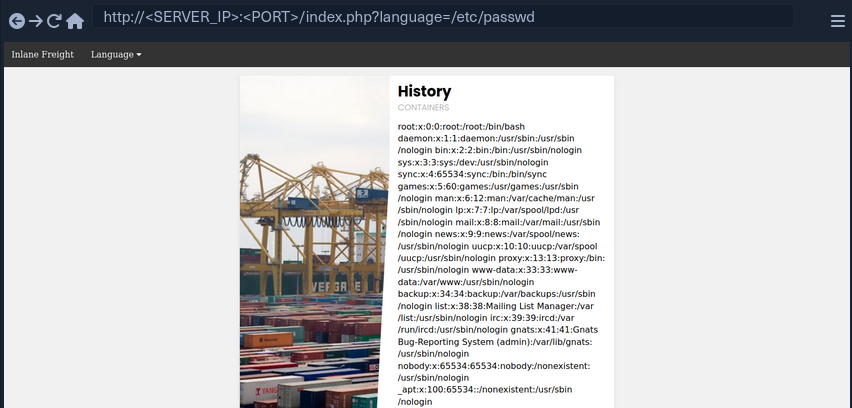Reload the page with the refresh icon

[54, 20]
